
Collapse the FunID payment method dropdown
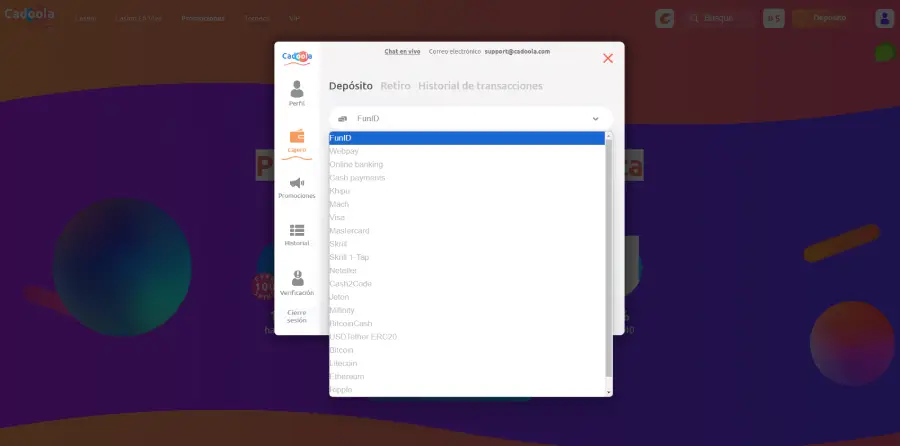(471, 119)
